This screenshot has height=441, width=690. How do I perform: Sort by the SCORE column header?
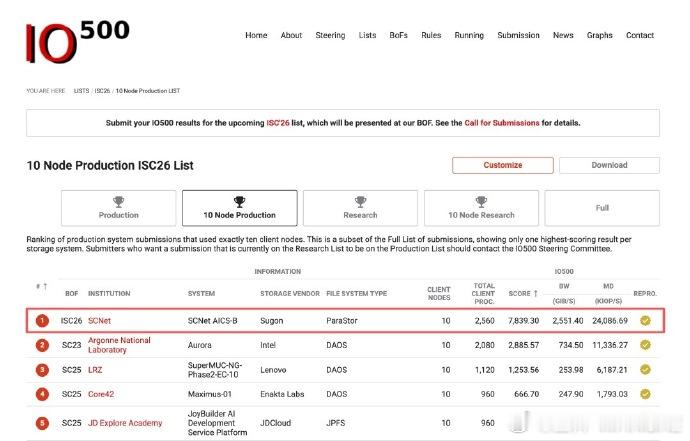(523, 294)
